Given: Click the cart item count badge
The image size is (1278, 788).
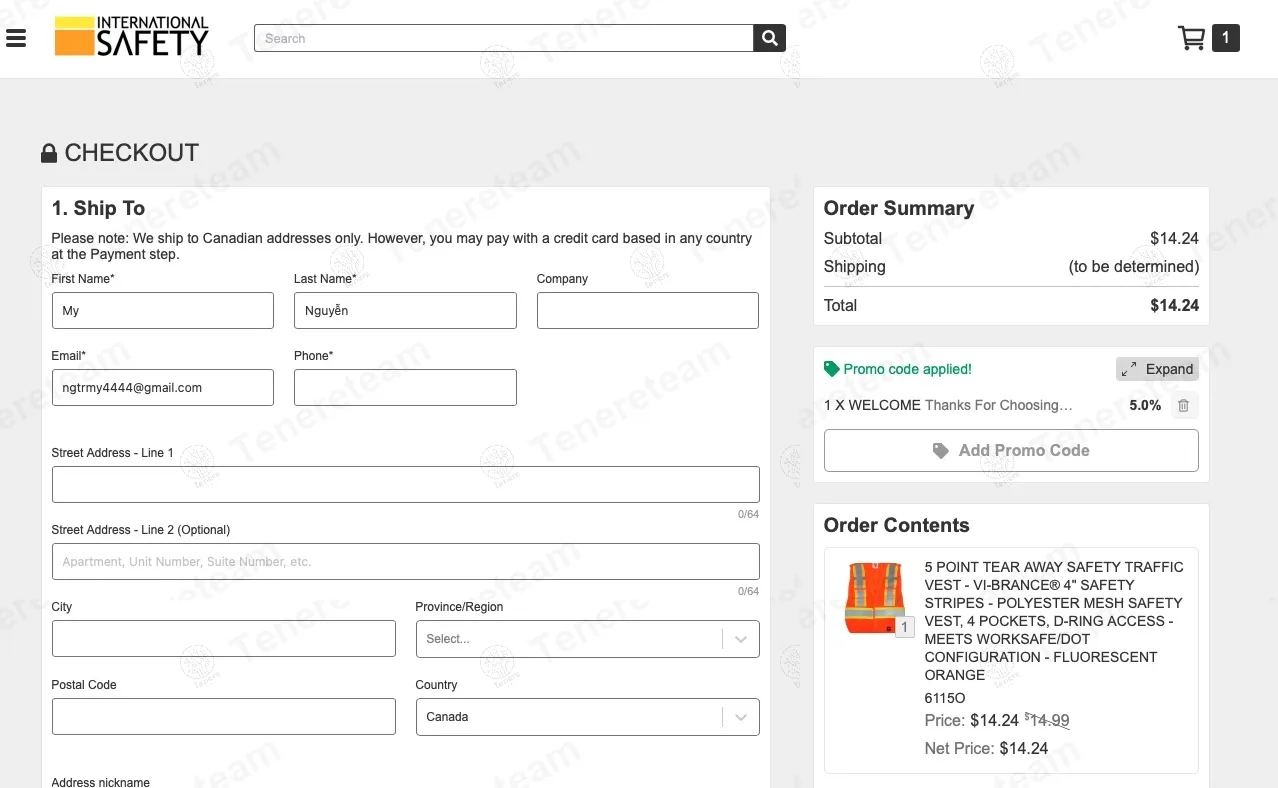Looking at the screenshot, I should pyautogui.click(x=1225, y=38).
